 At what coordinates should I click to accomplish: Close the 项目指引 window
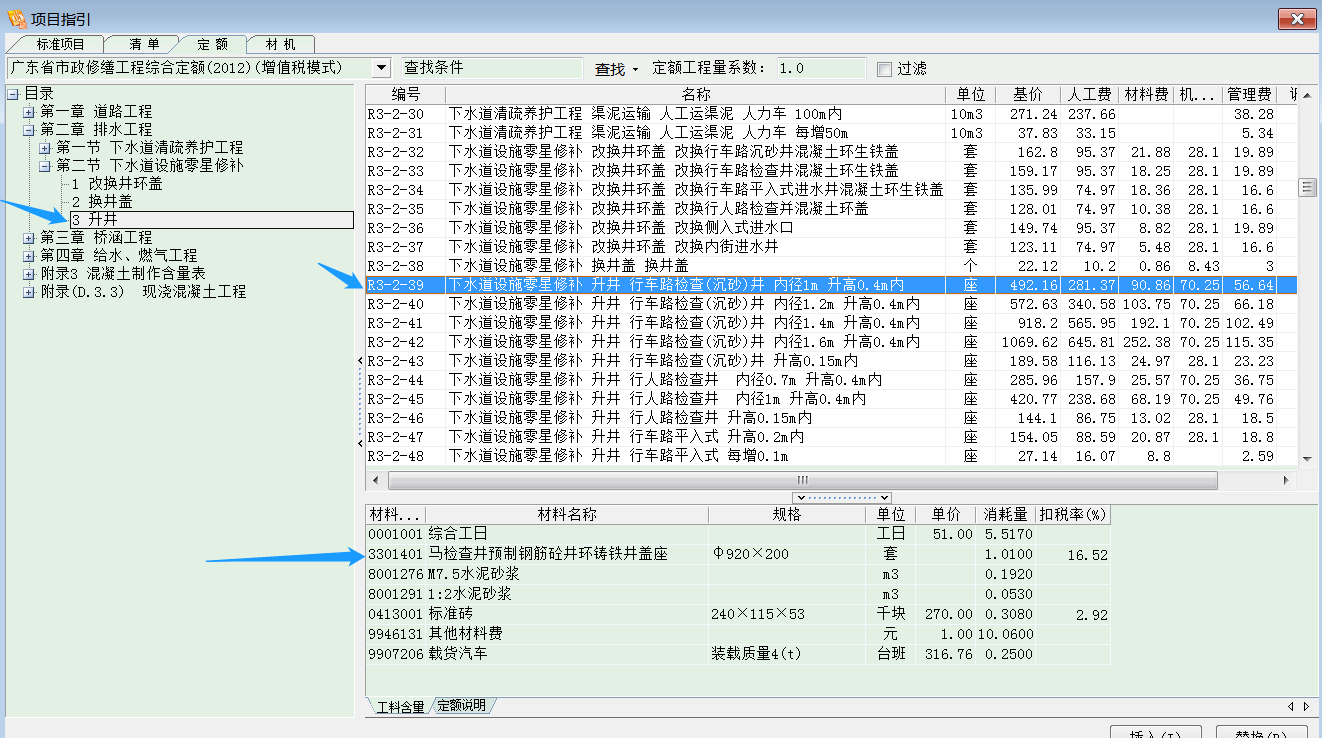click(1297, 19)
